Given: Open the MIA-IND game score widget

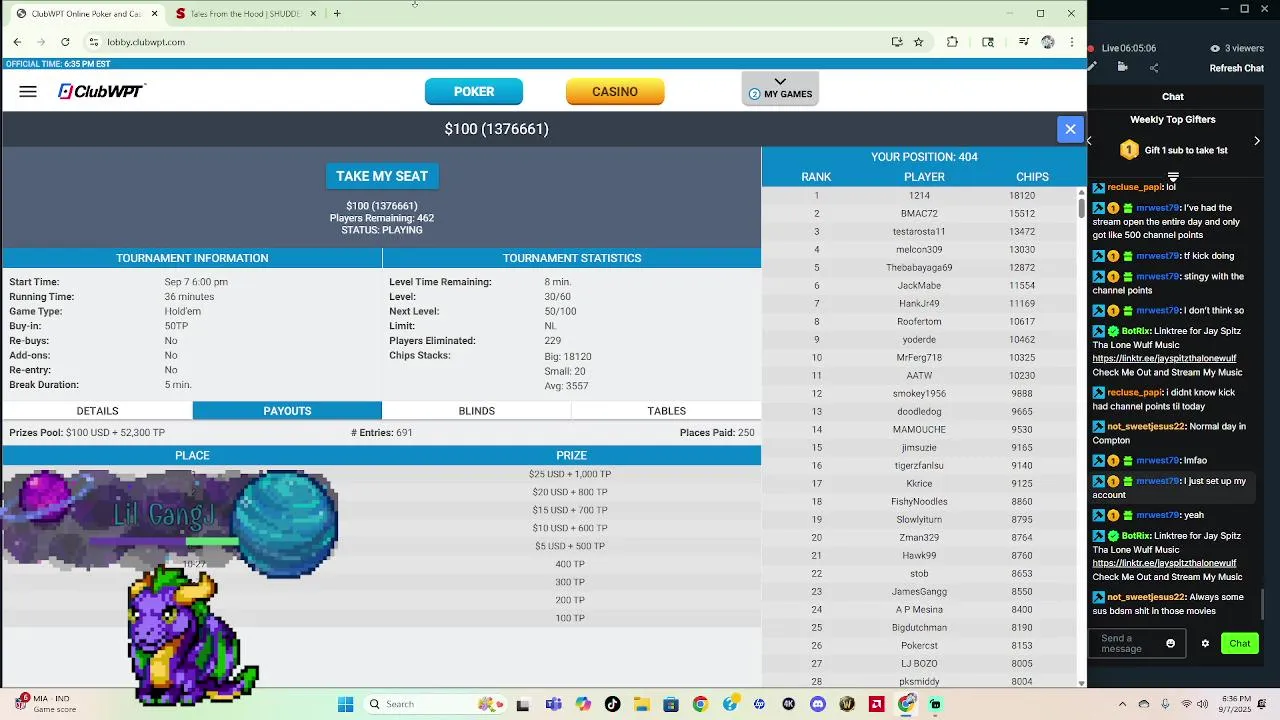Looking at the screenshot, I should coord(44,704).
